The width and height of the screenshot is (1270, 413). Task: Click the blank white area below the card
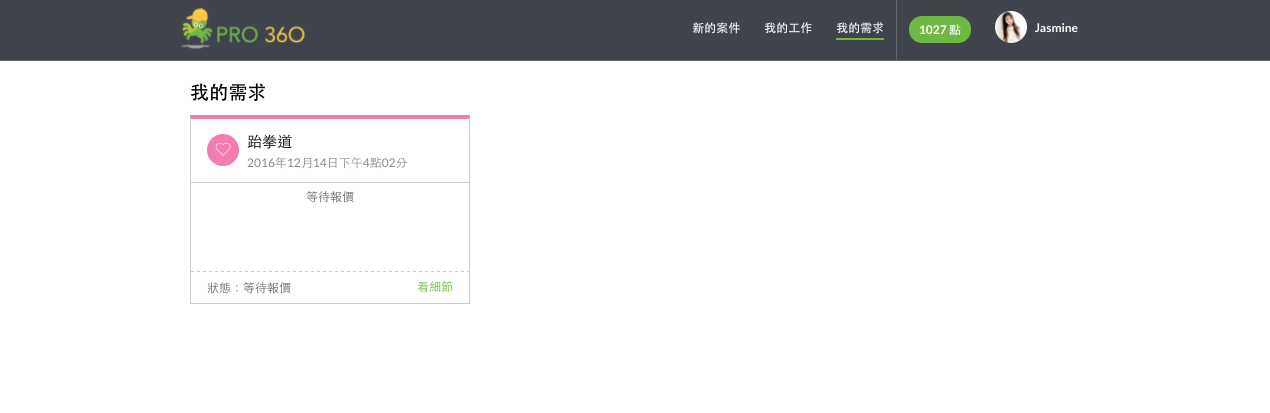pos(330,360)
